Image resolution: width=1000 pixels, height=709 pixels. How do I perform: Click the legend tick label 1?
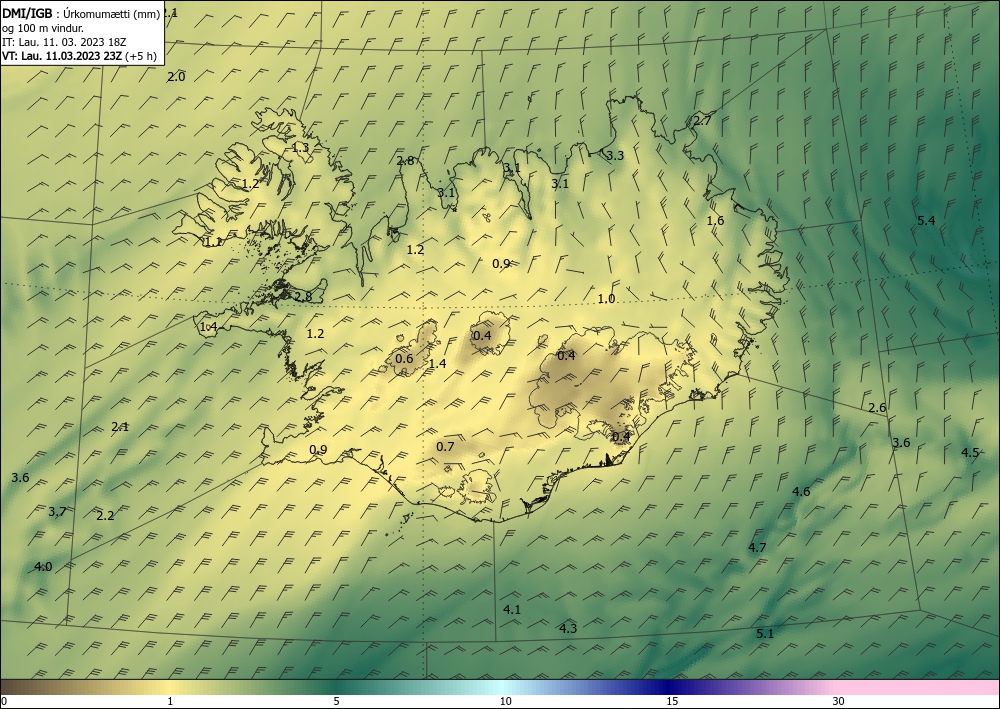(170, 701)
